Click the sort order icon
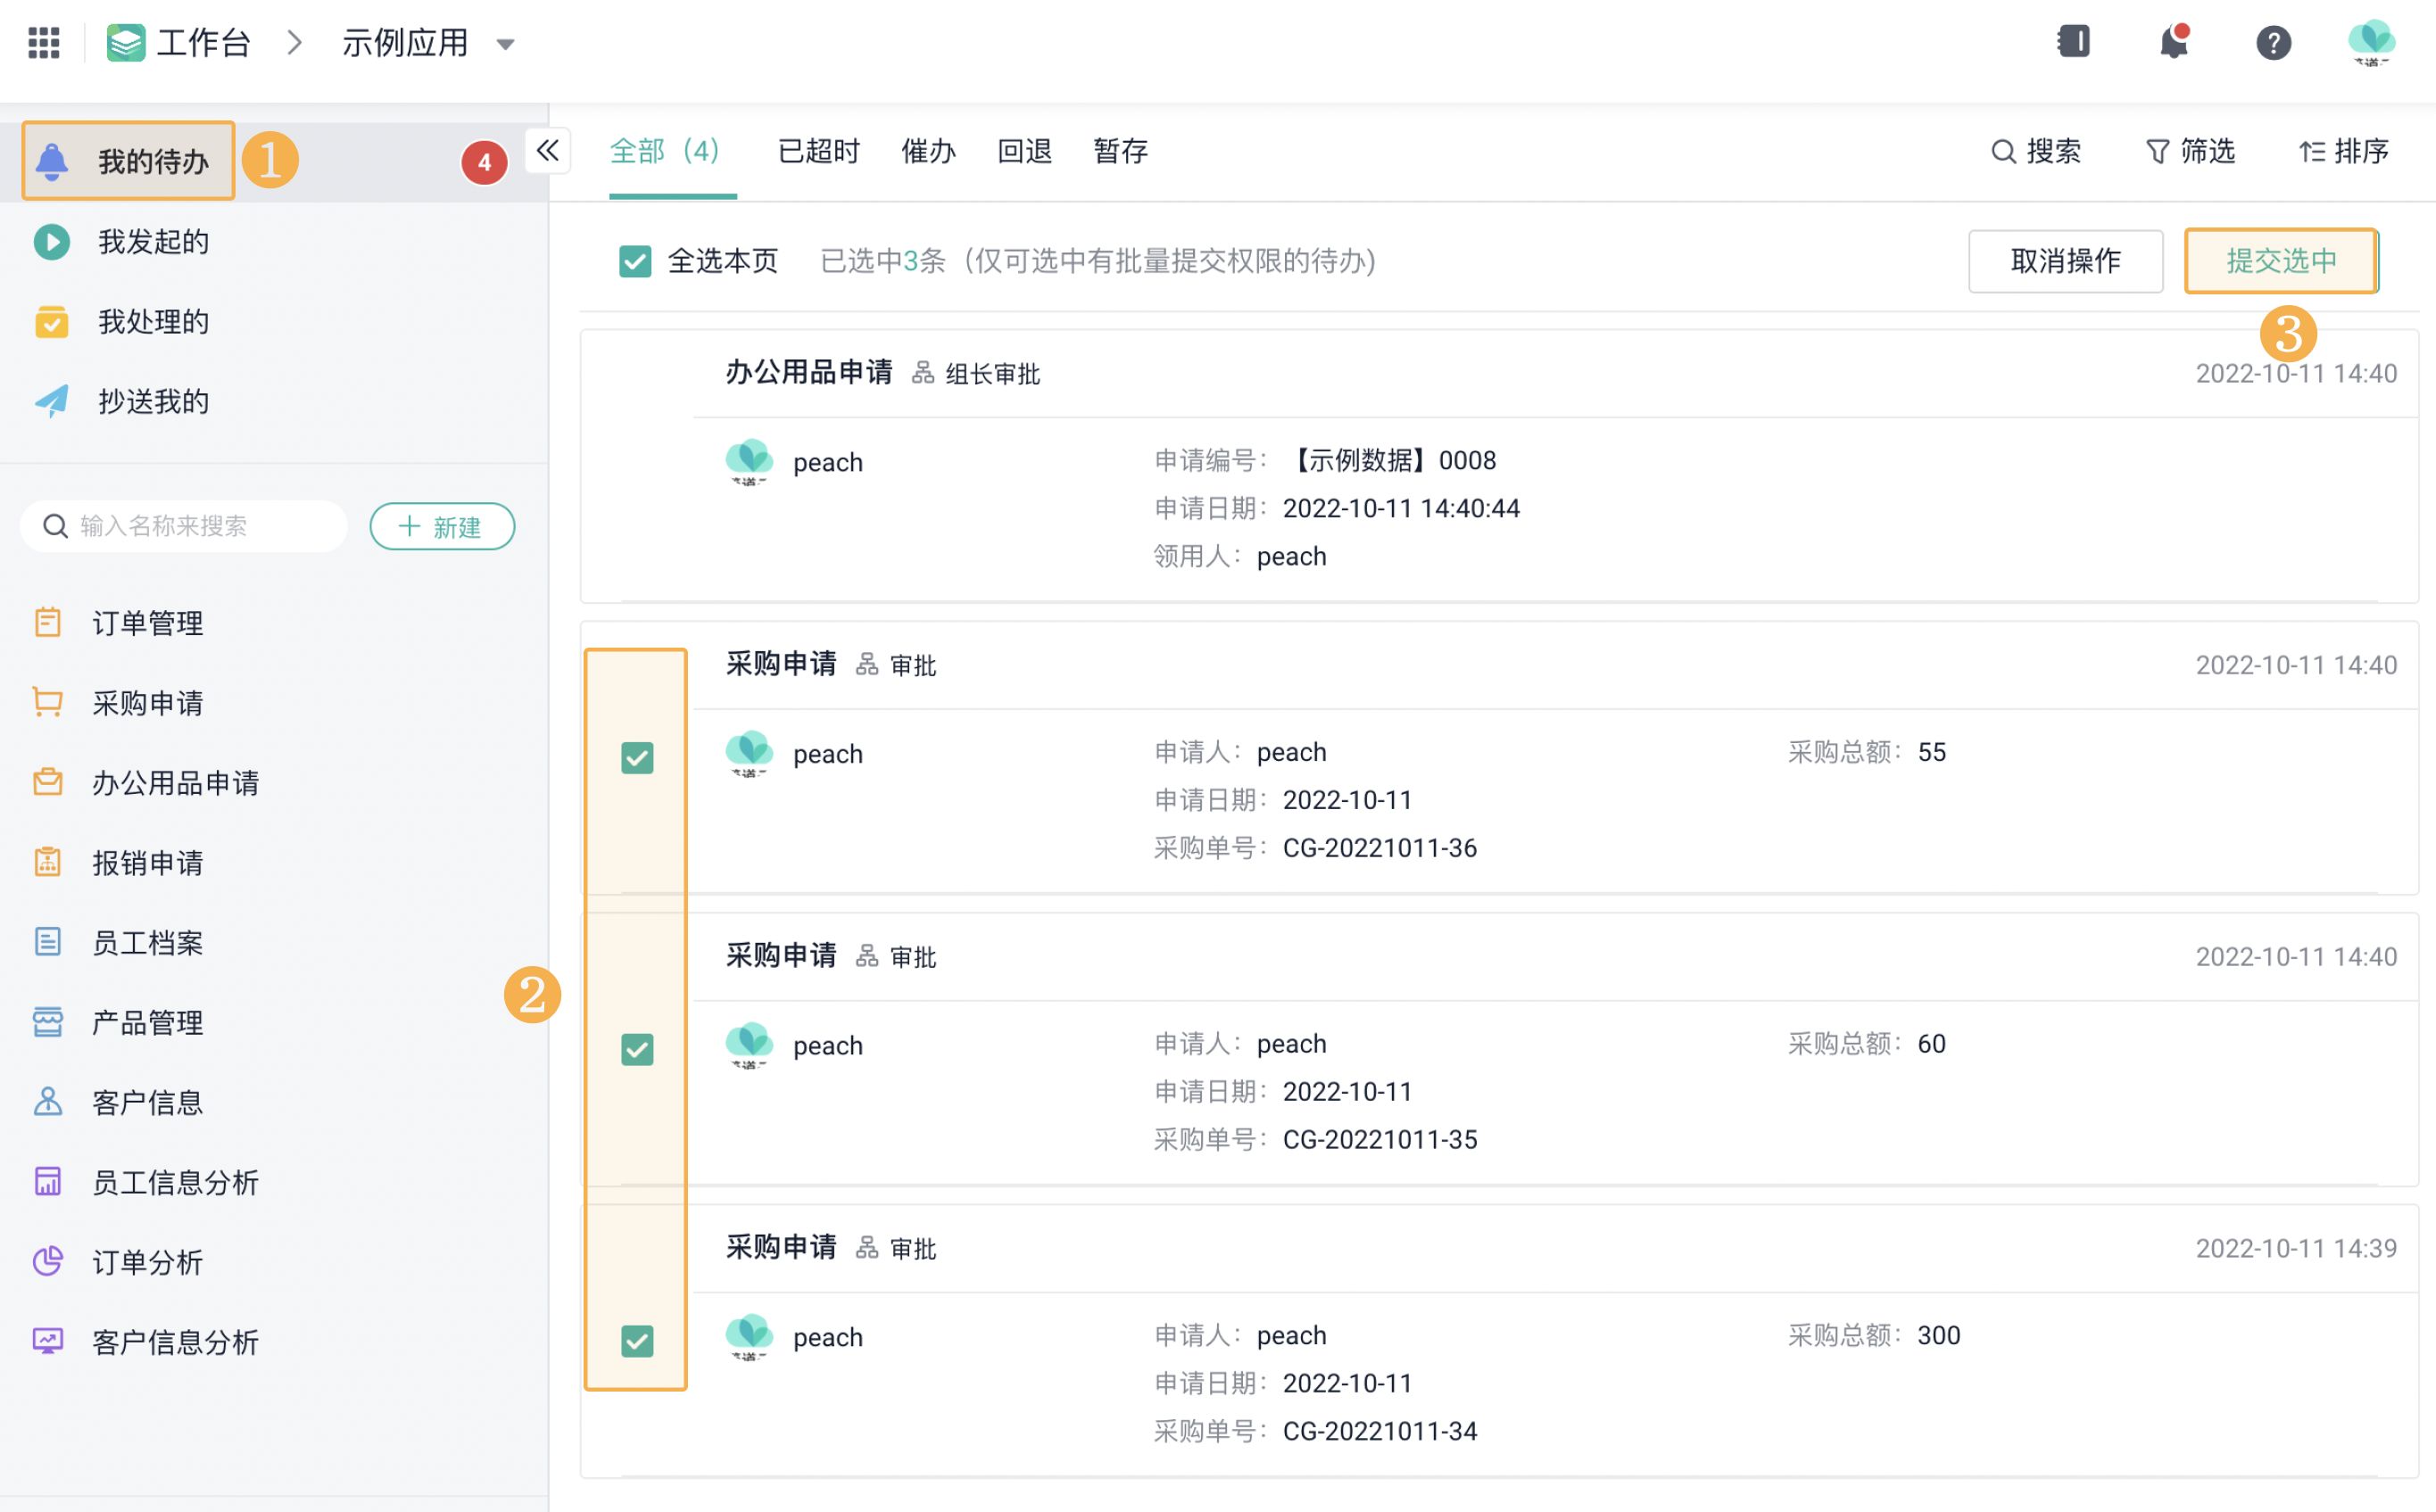2436x1512 pixels. 2311,152
